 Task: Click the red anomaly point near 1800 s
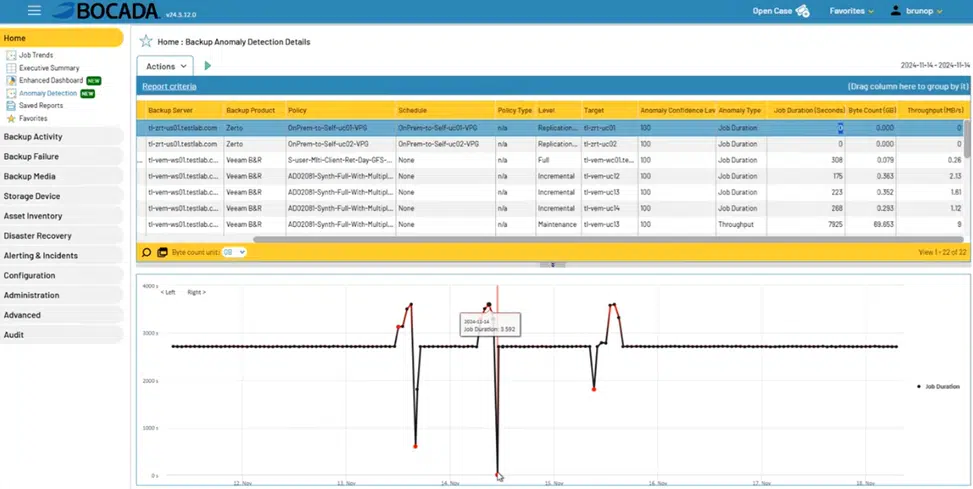pos(594,389)
